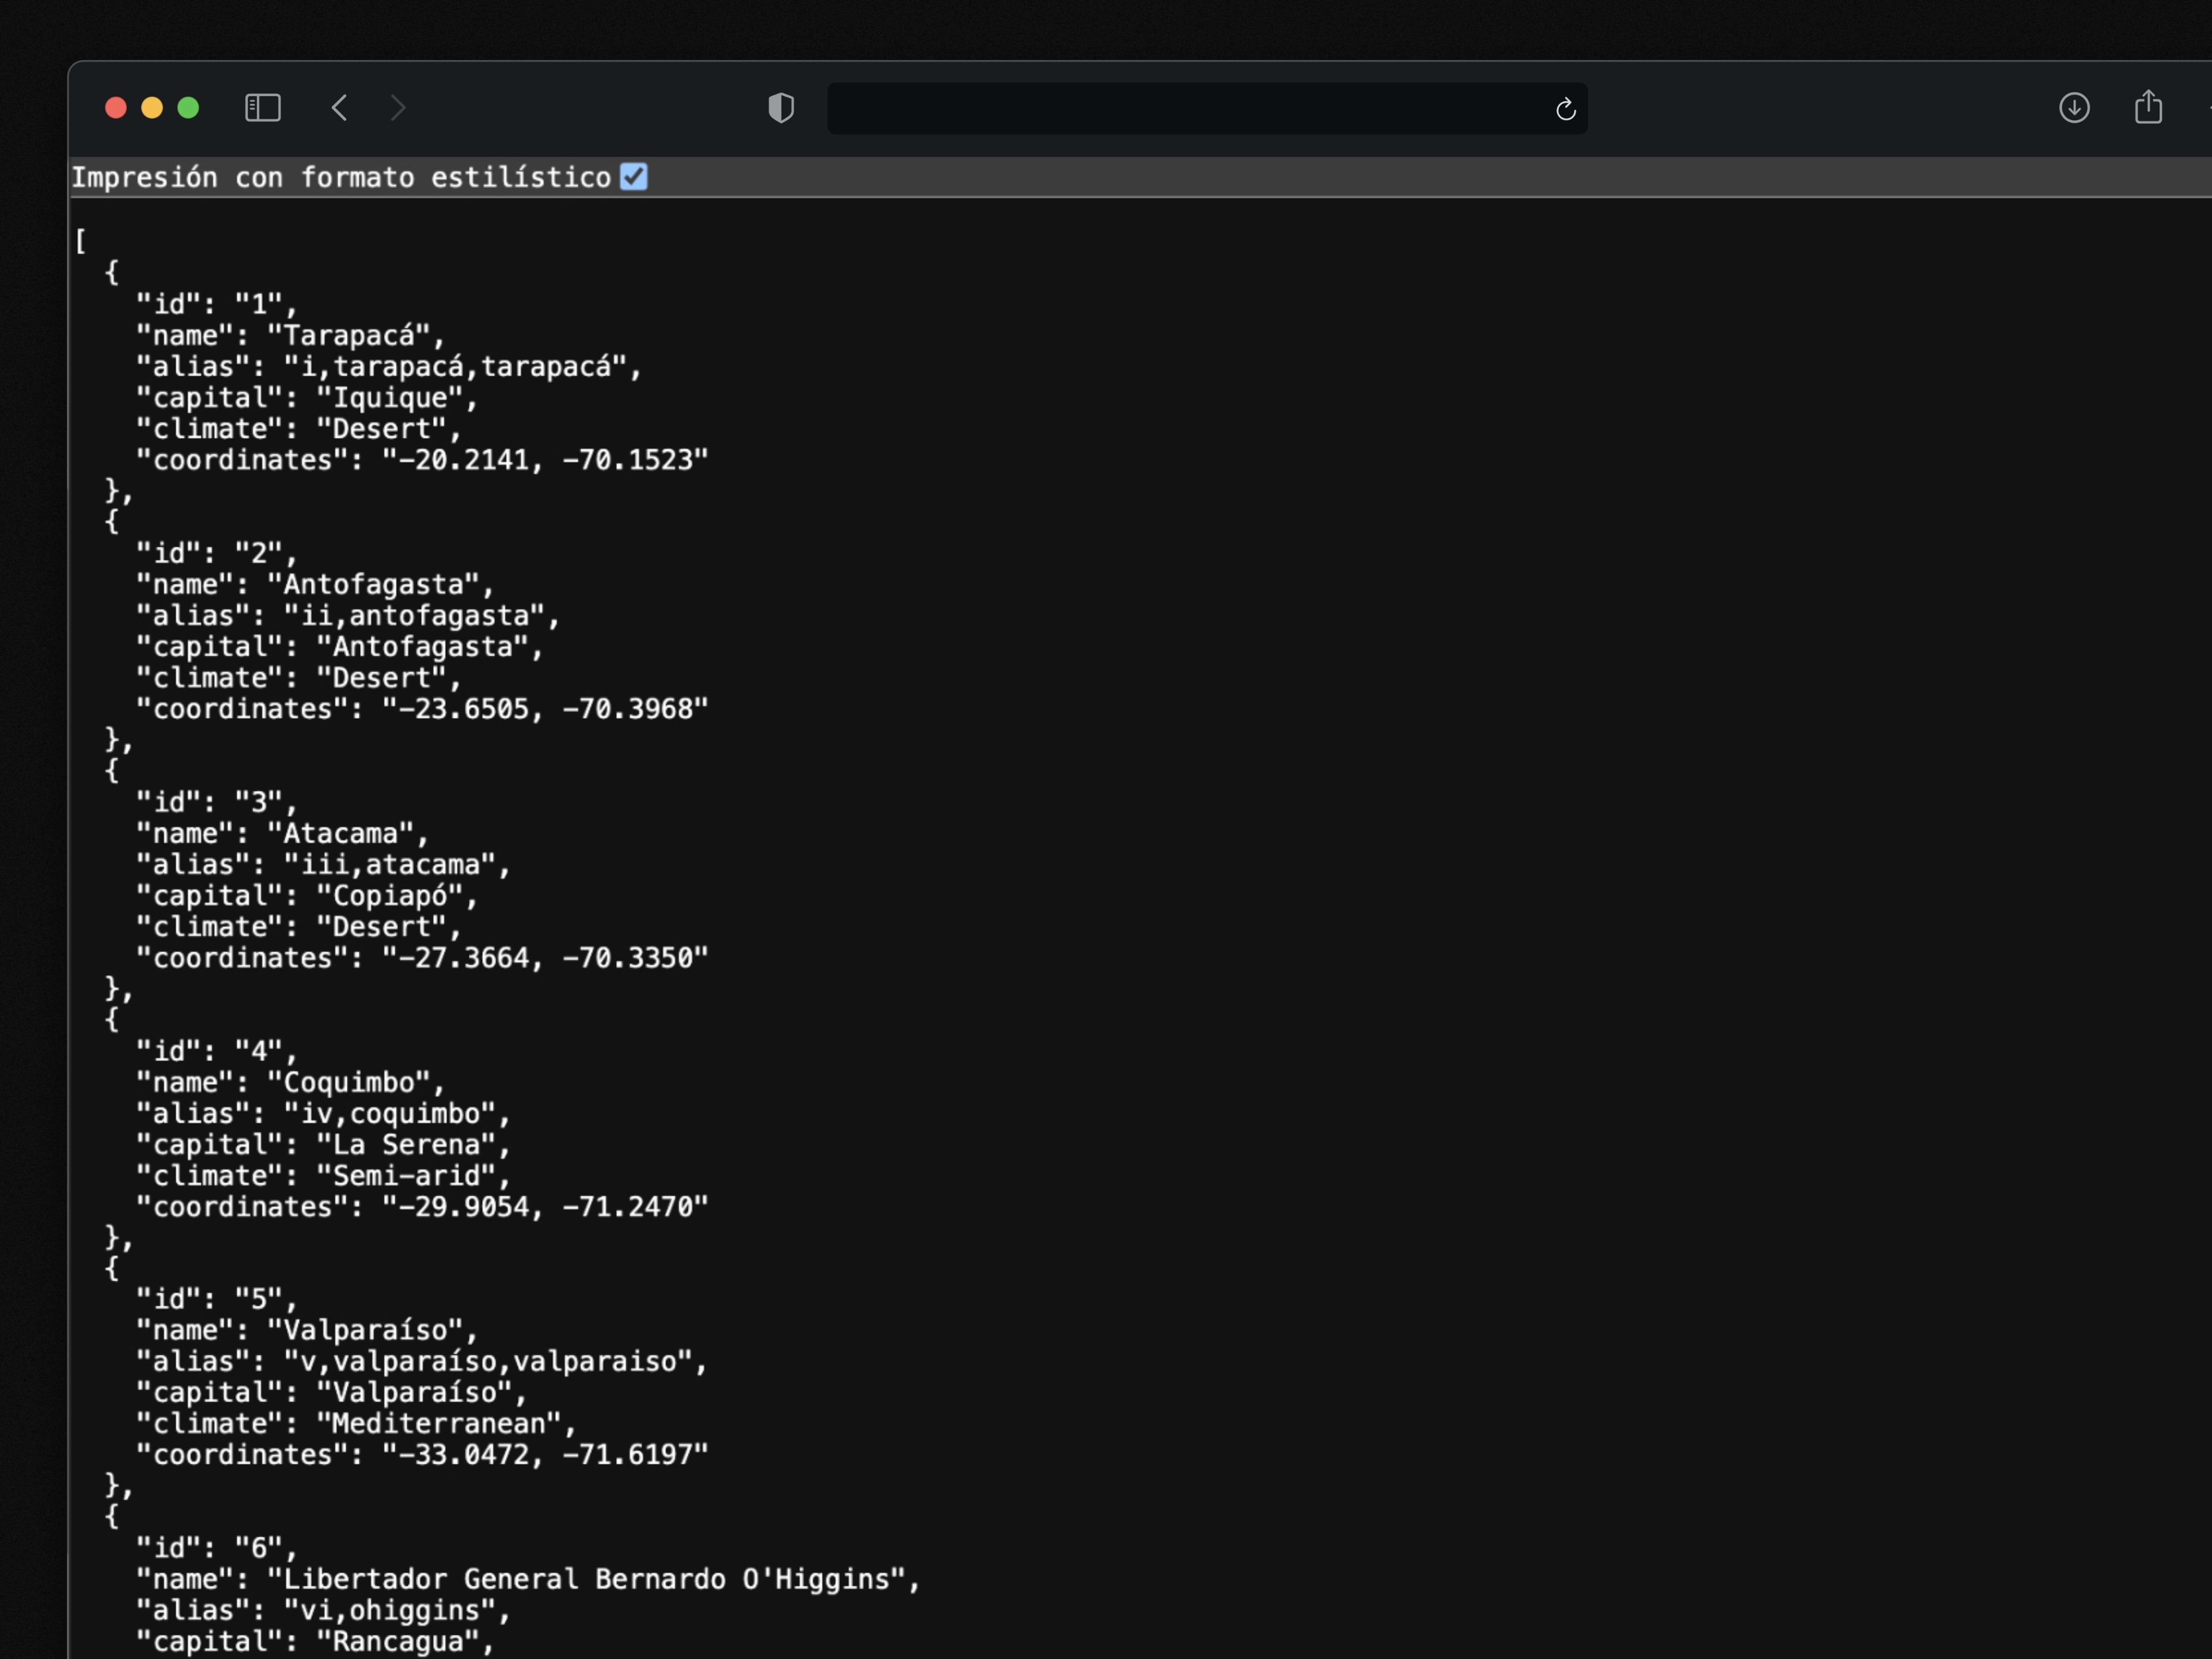Click coordinates "-33.0472, -71.6197"

click(545, 1455)
